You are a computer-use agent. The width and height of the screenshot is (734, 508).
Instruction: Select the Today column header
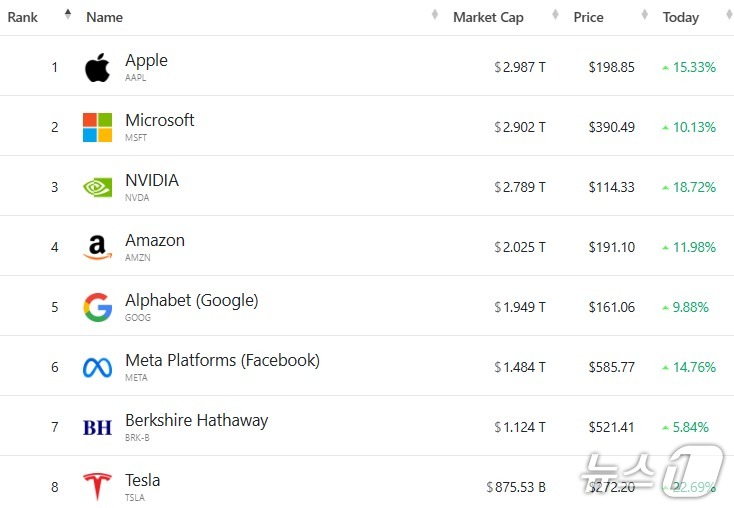point(681,17)
